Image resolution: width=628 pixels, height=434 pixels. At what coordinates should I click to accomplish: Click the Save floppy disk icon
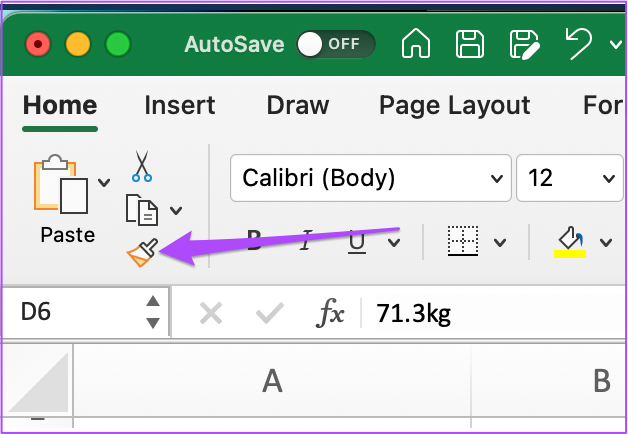(x=470, y=44)
